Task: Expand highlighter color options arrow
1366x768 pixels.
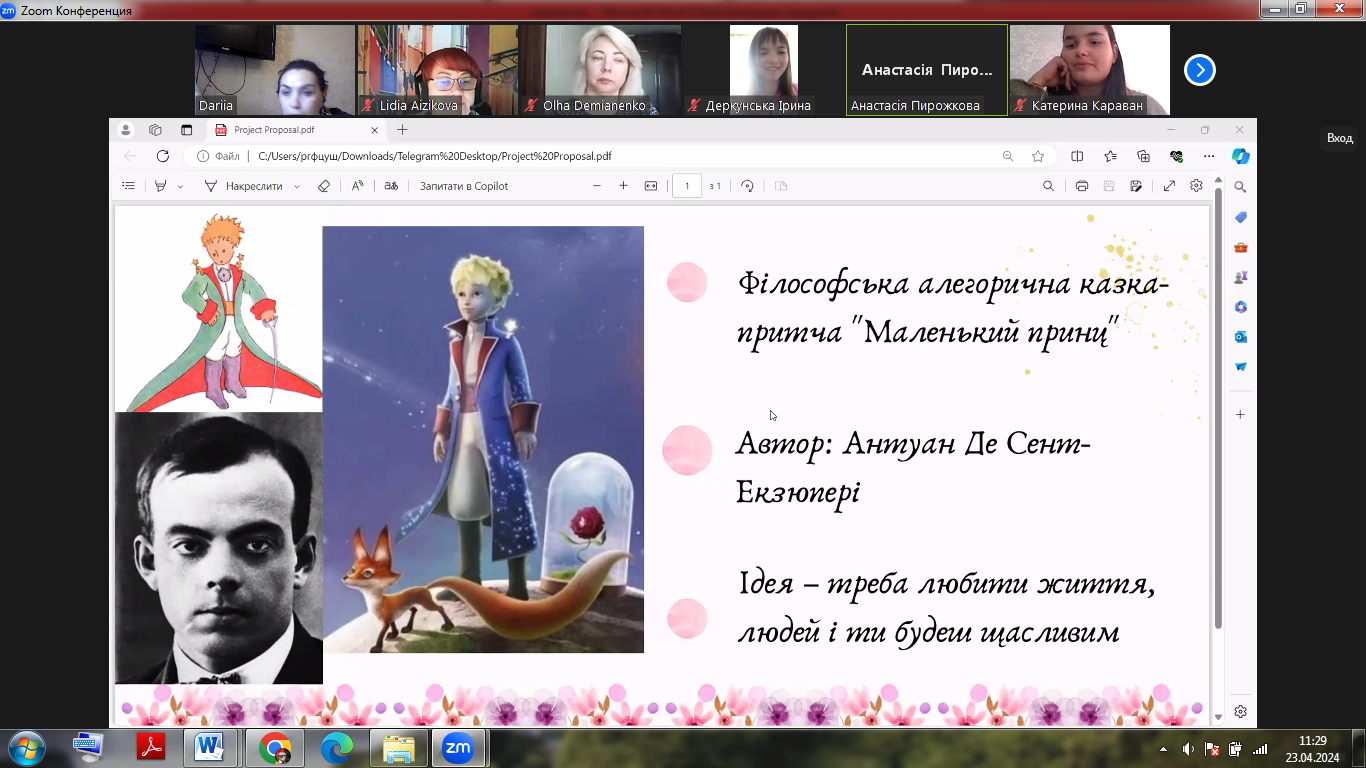Action: (x=181, y=186)
